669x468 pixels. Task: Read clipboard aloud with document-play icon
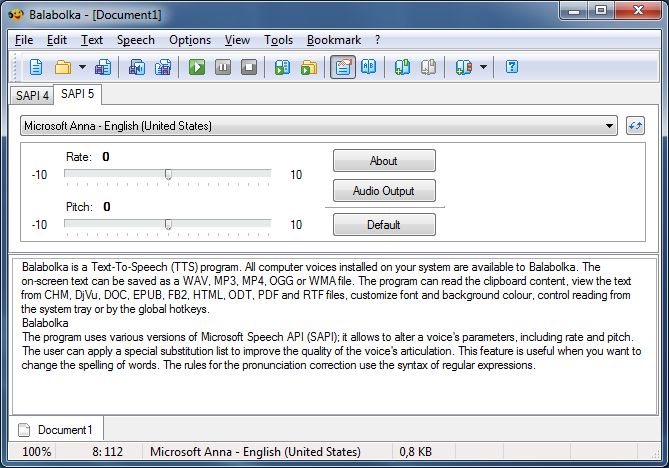[282, 67]
